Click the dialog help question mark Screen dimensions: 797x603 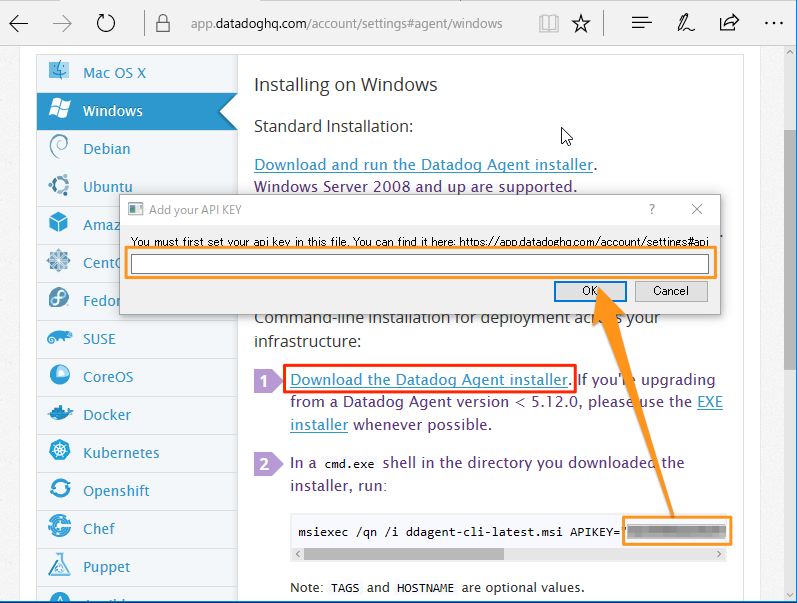[652, 209]
